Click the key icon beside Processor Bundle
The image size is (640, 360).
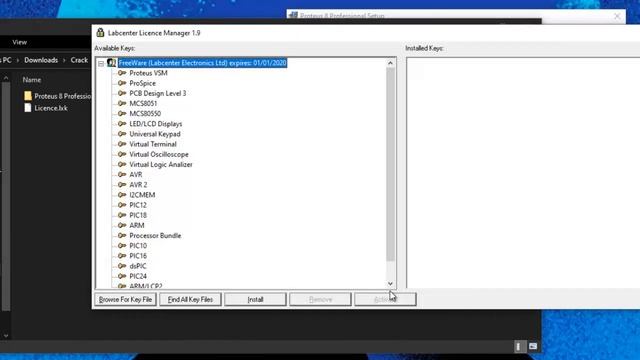tap(122, 236)
